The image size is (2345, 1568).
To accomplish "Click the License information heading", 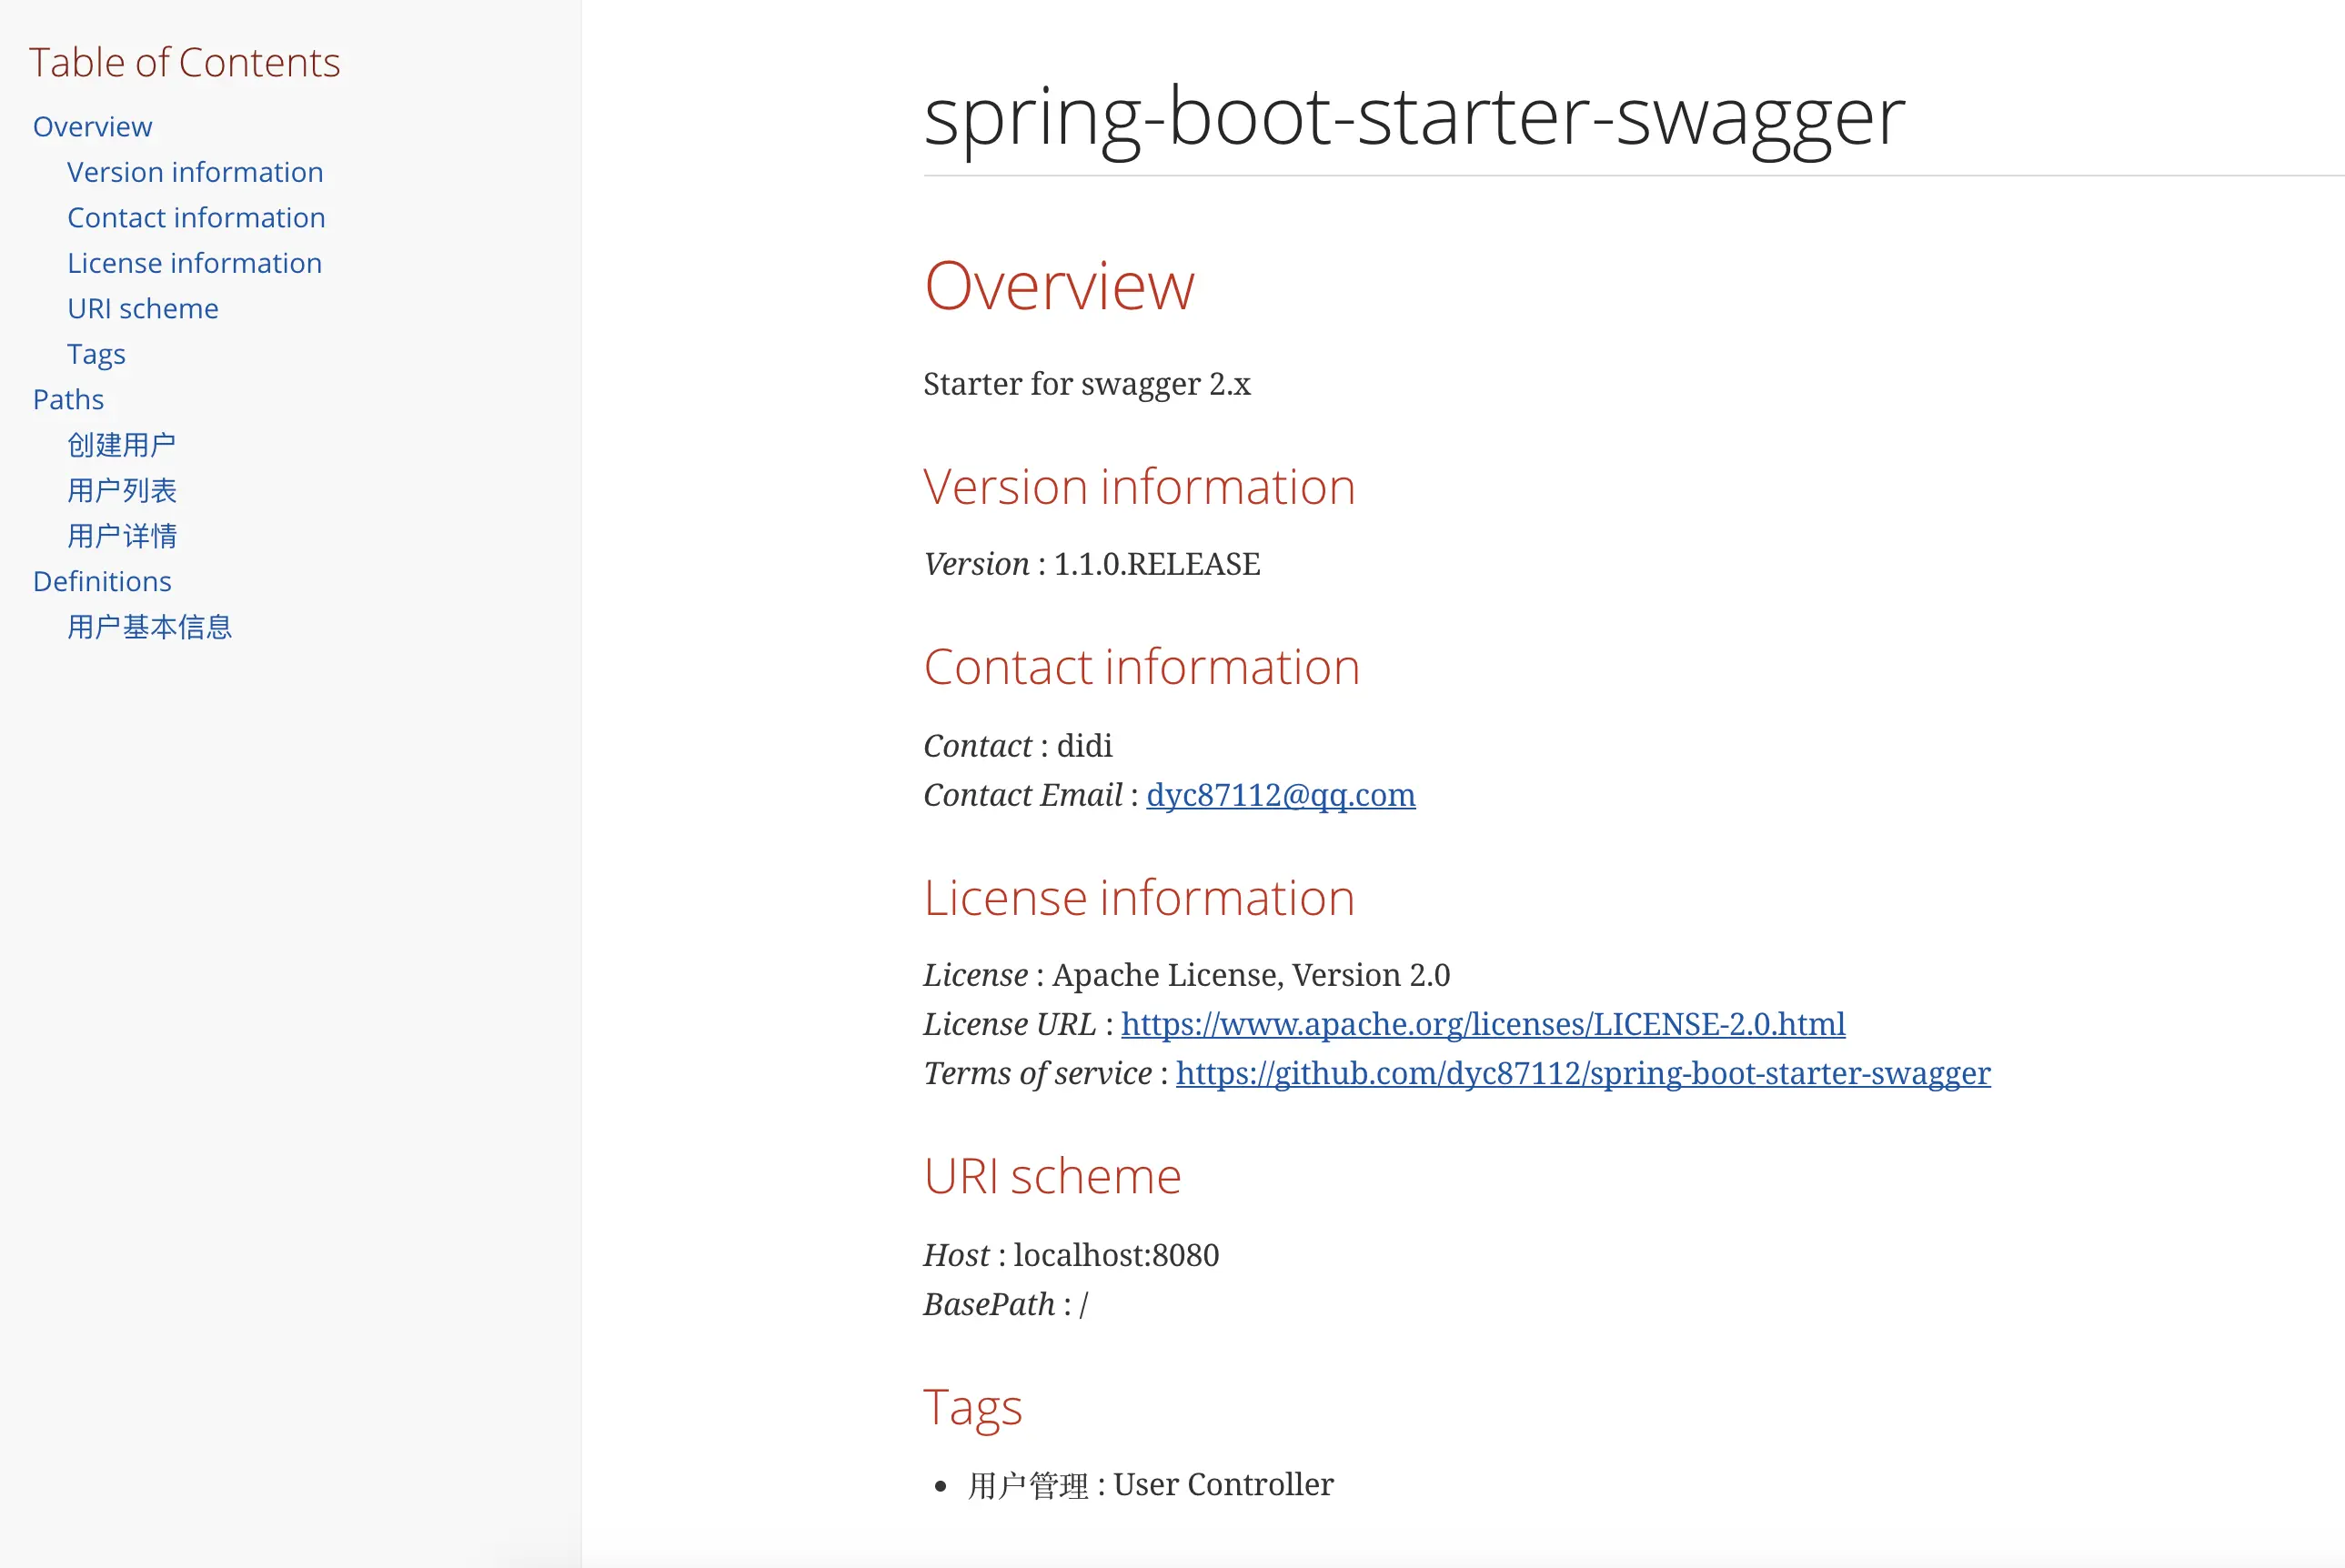I will (x=1138, y=898).
